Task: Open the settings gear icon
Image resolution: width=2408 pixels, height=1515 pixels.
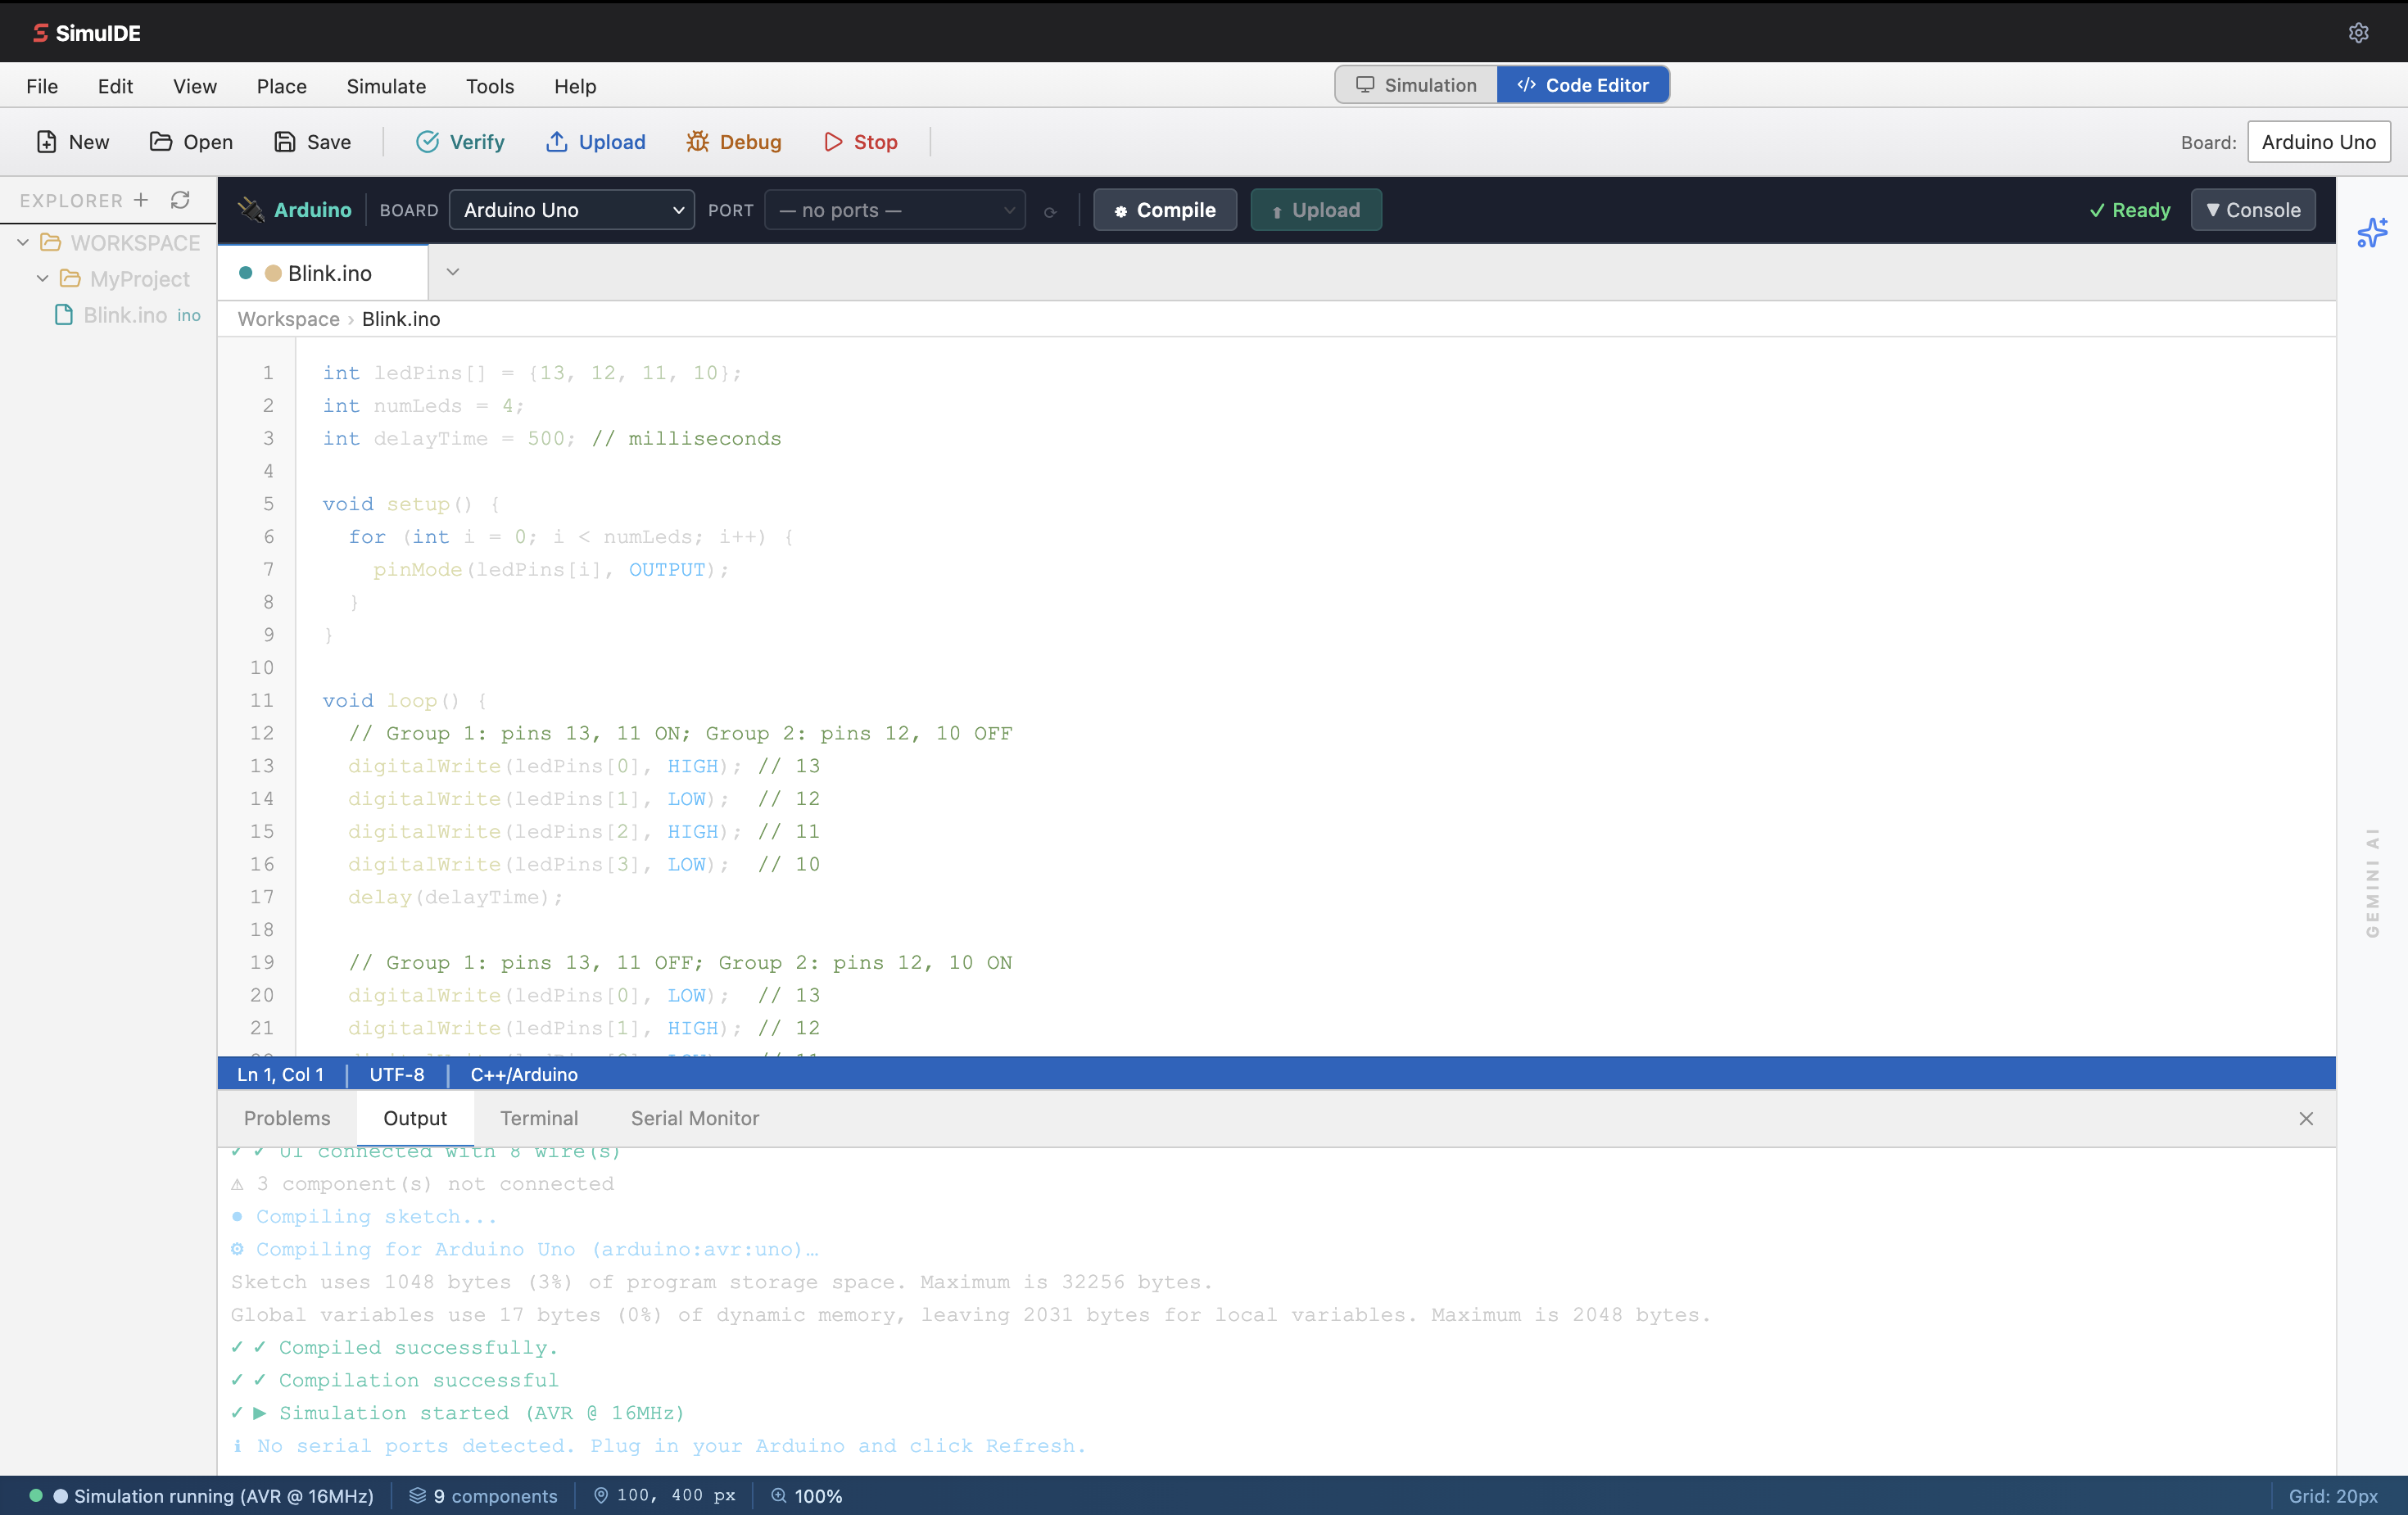Action: 2358,33
